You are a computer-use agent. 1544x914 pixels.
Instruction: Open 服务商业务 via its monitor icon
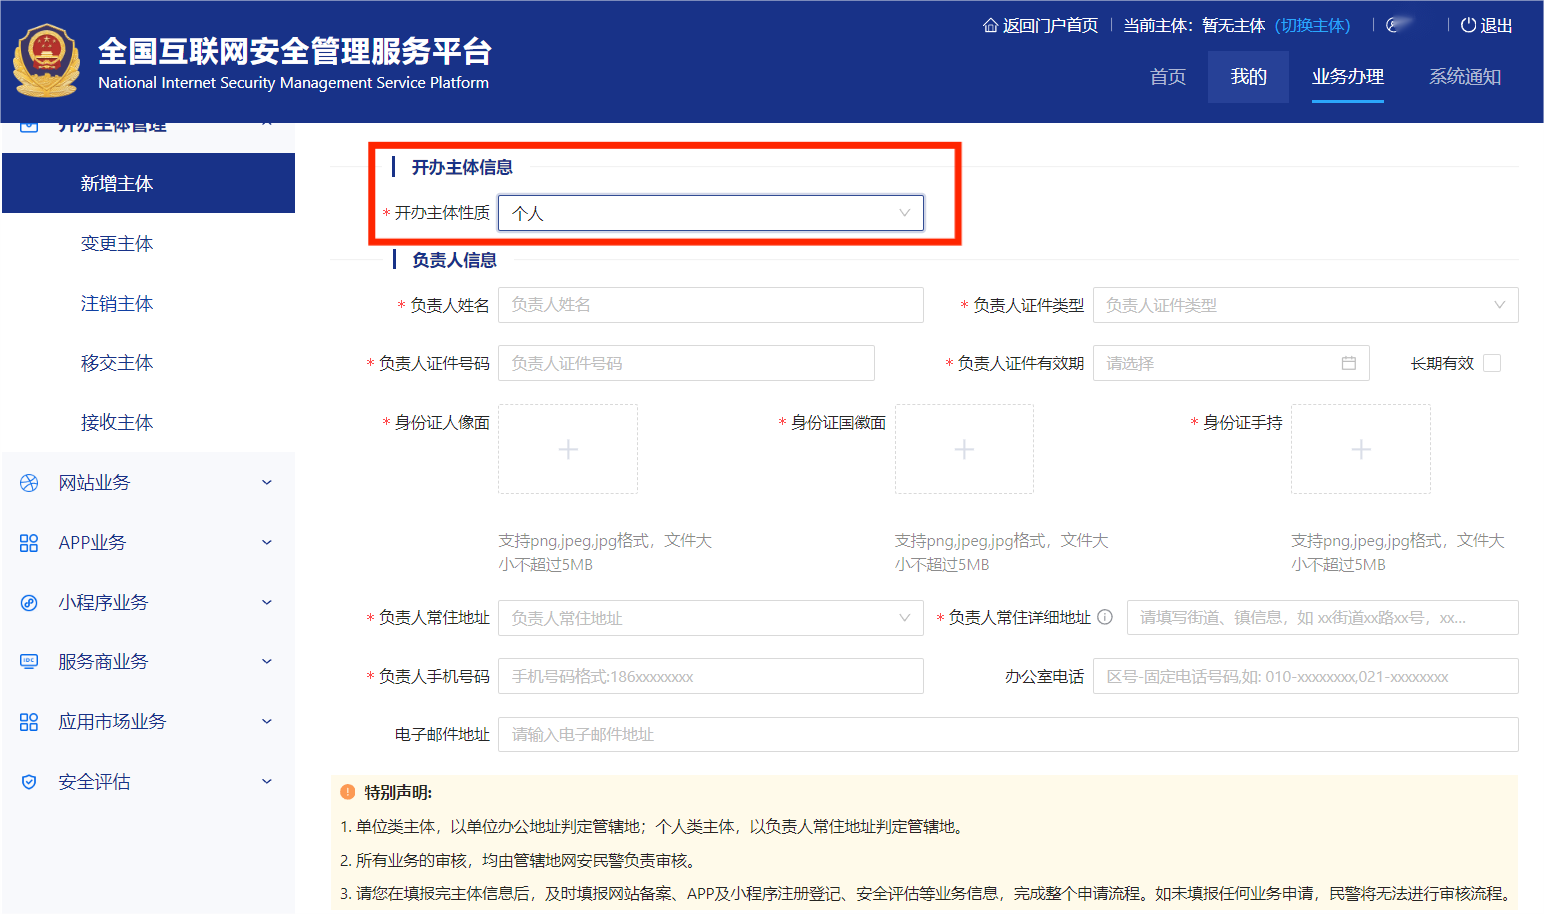pyautogui.click(x=28, y=661)
